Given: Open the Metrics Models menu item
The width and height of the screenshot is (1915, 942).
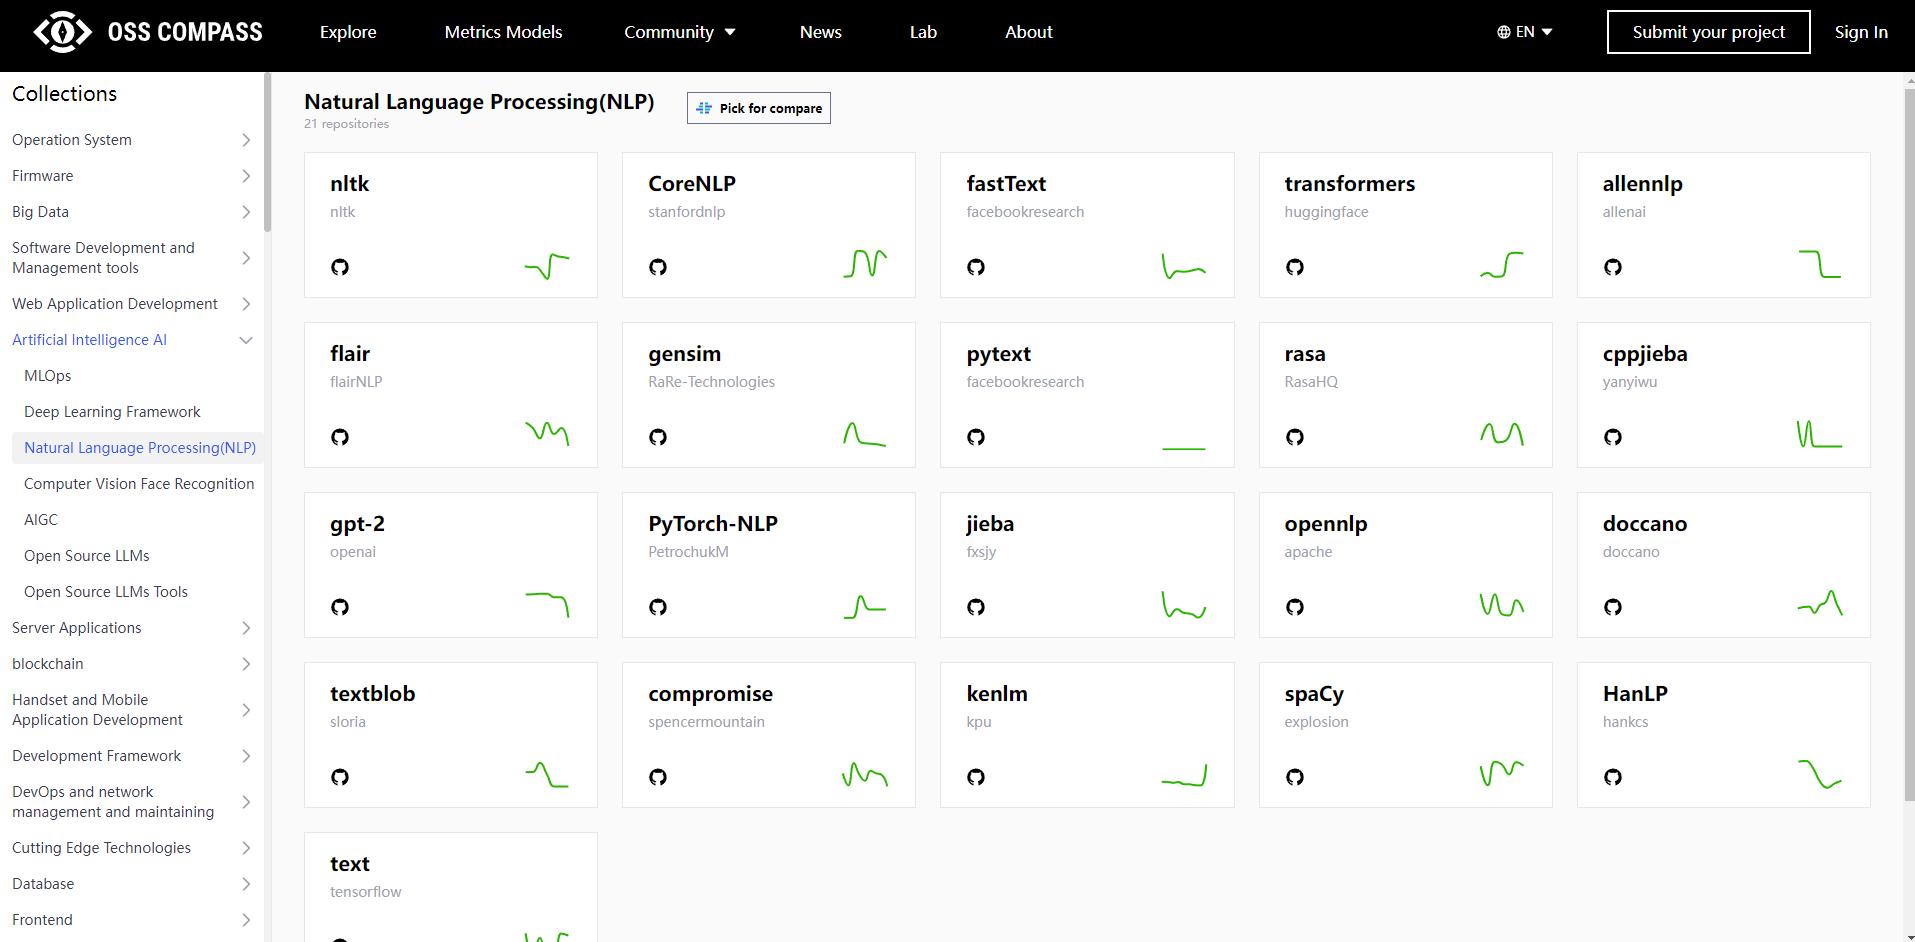Looking at the screenshot, I should click(503, 32).
